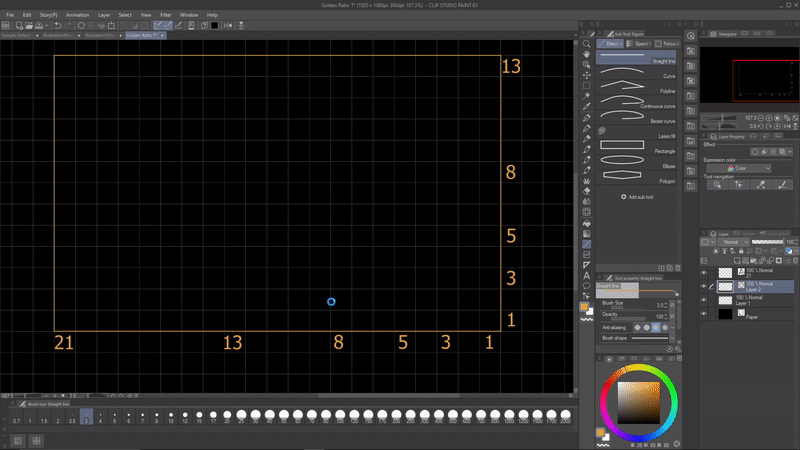Click the Brush Size stepper arrows

tap(666, 305)
